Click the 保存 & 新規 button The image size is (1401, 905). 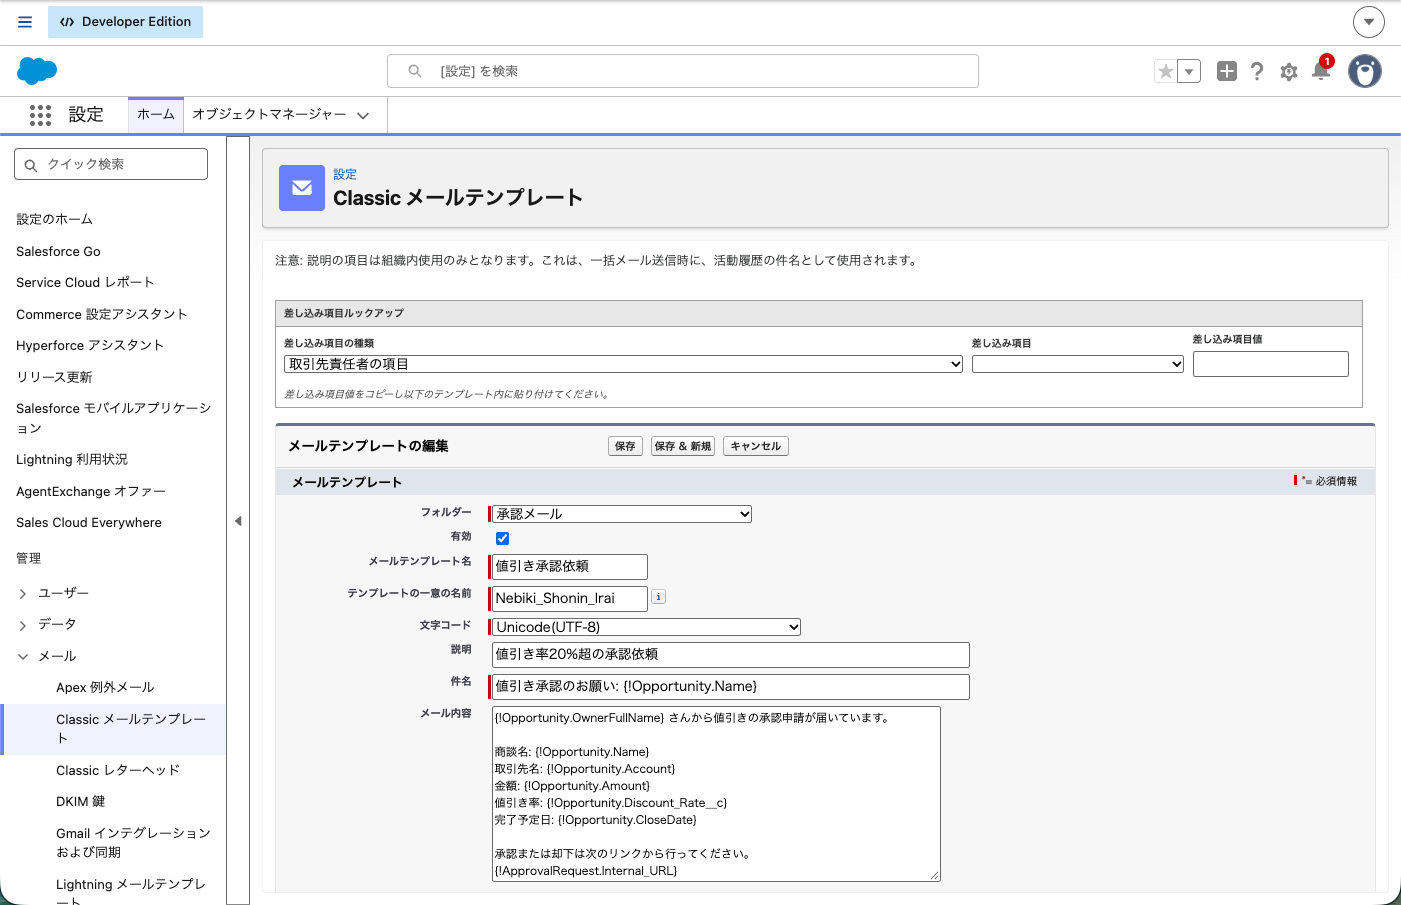(x=683, y=446)
